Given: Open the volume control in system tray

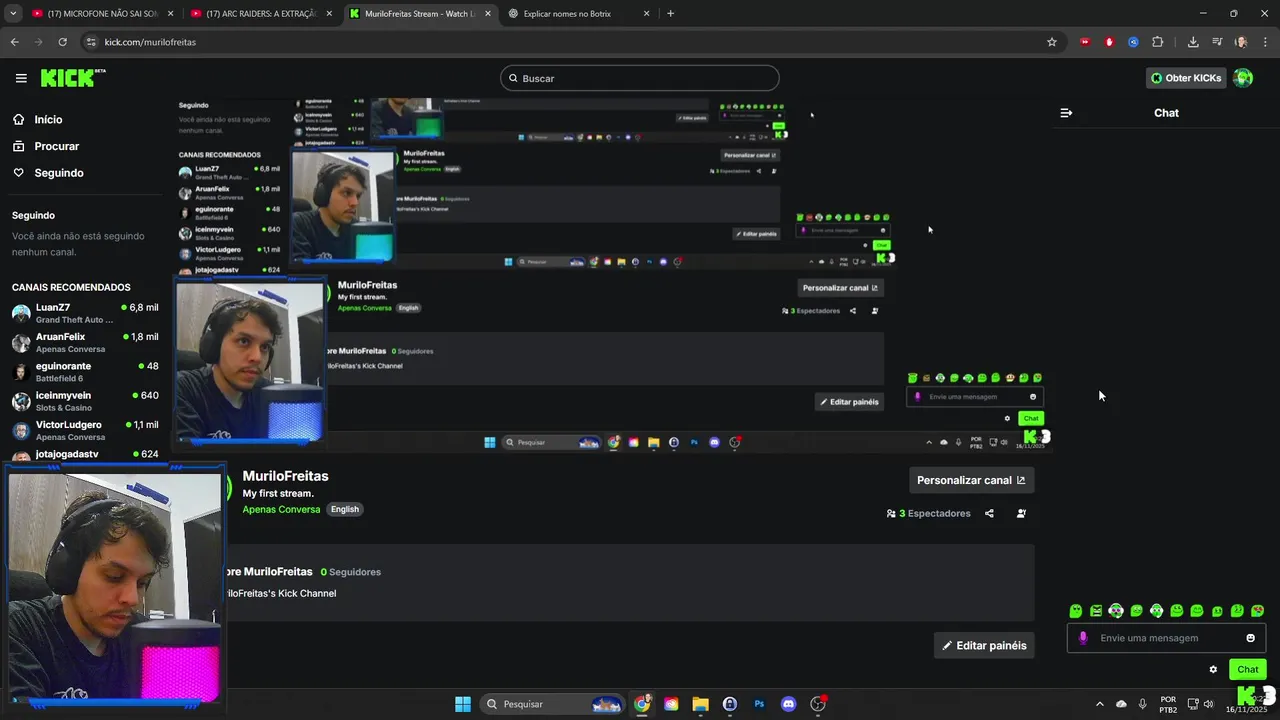Looking at the screenshot, I should coord(1208,704).
